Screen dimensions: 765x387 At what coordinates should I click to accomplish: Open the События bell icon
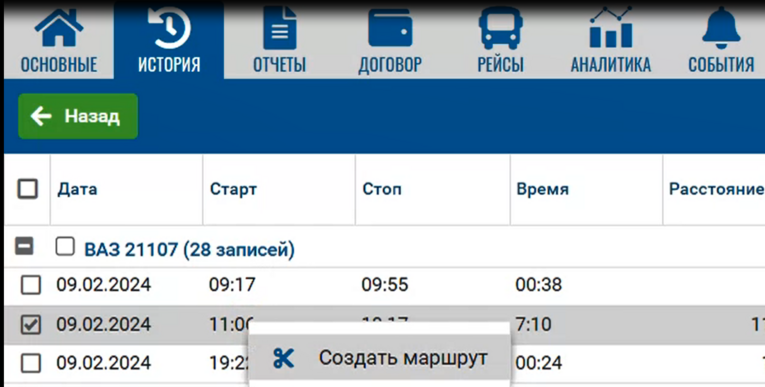(721, 28)
